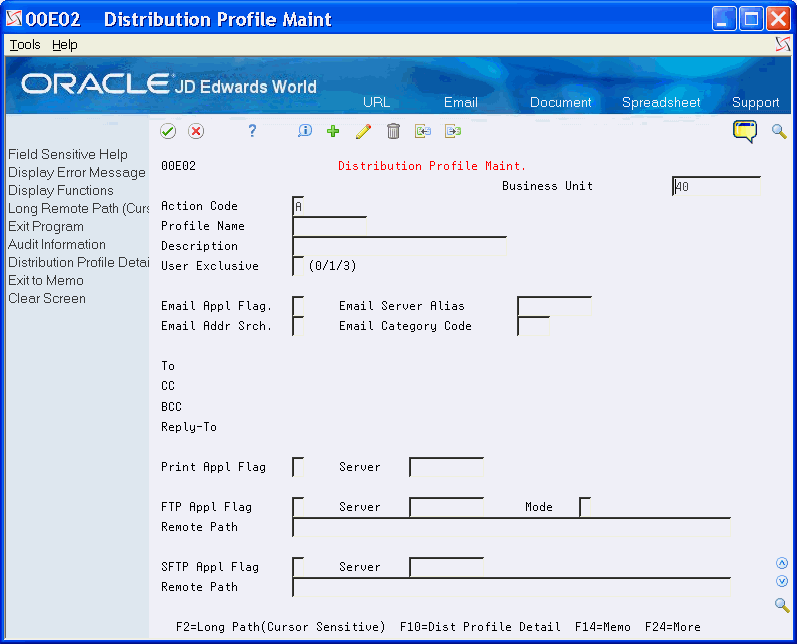The height and width of the screenshot is (644, 797).
Task: Choose Exit to Memo in sidebar
Action: pos(46,280)
